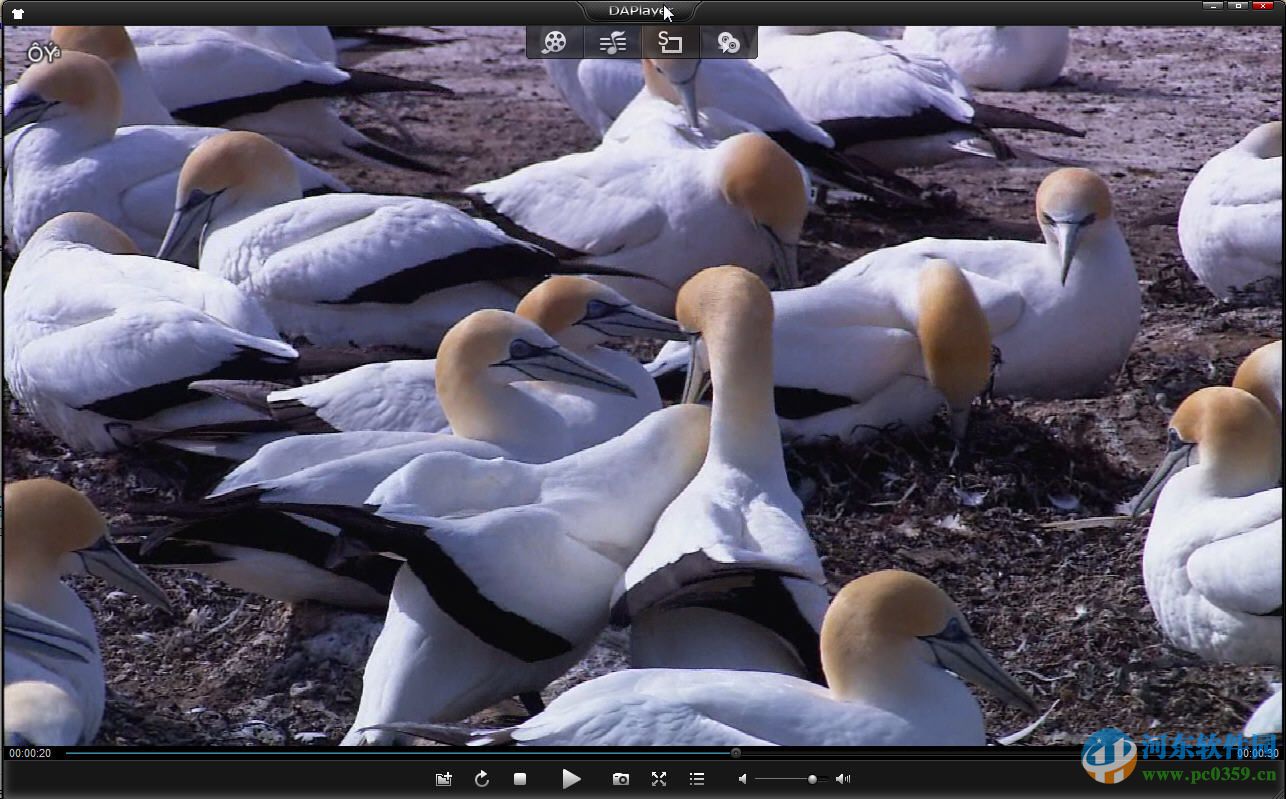Click the DAPlayer title tab
1286x799 pixels.
(640, 11)
